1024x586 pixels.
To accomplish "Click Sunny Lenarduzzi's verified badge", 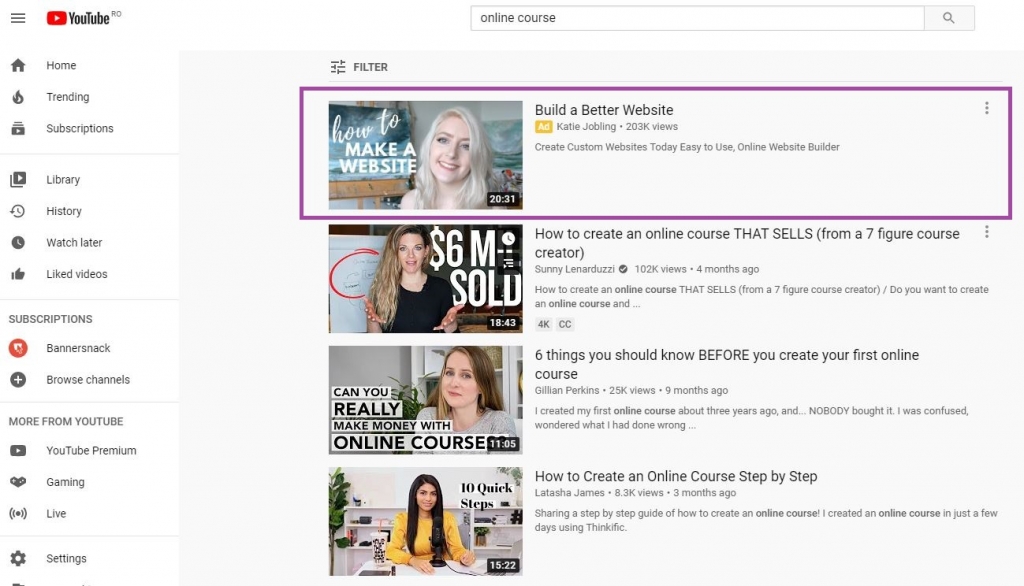I will 623,268.
